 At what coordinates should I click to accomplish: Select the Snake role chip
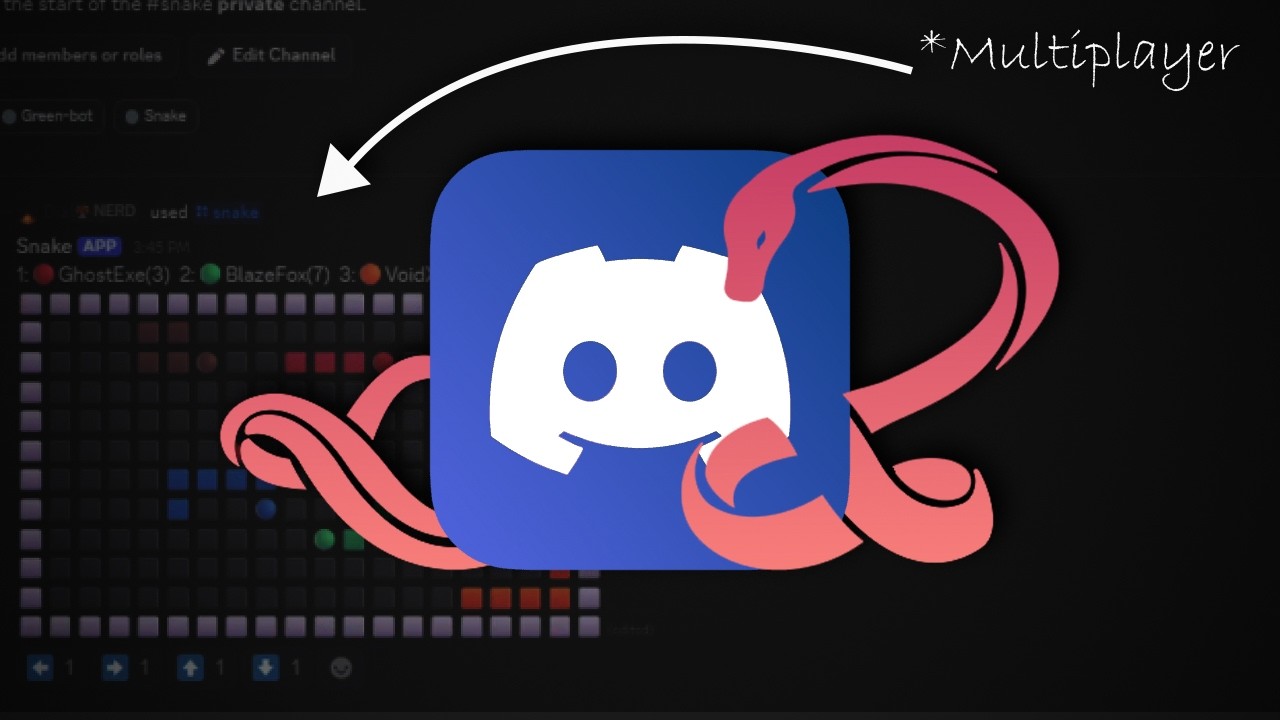click(156, 116)
